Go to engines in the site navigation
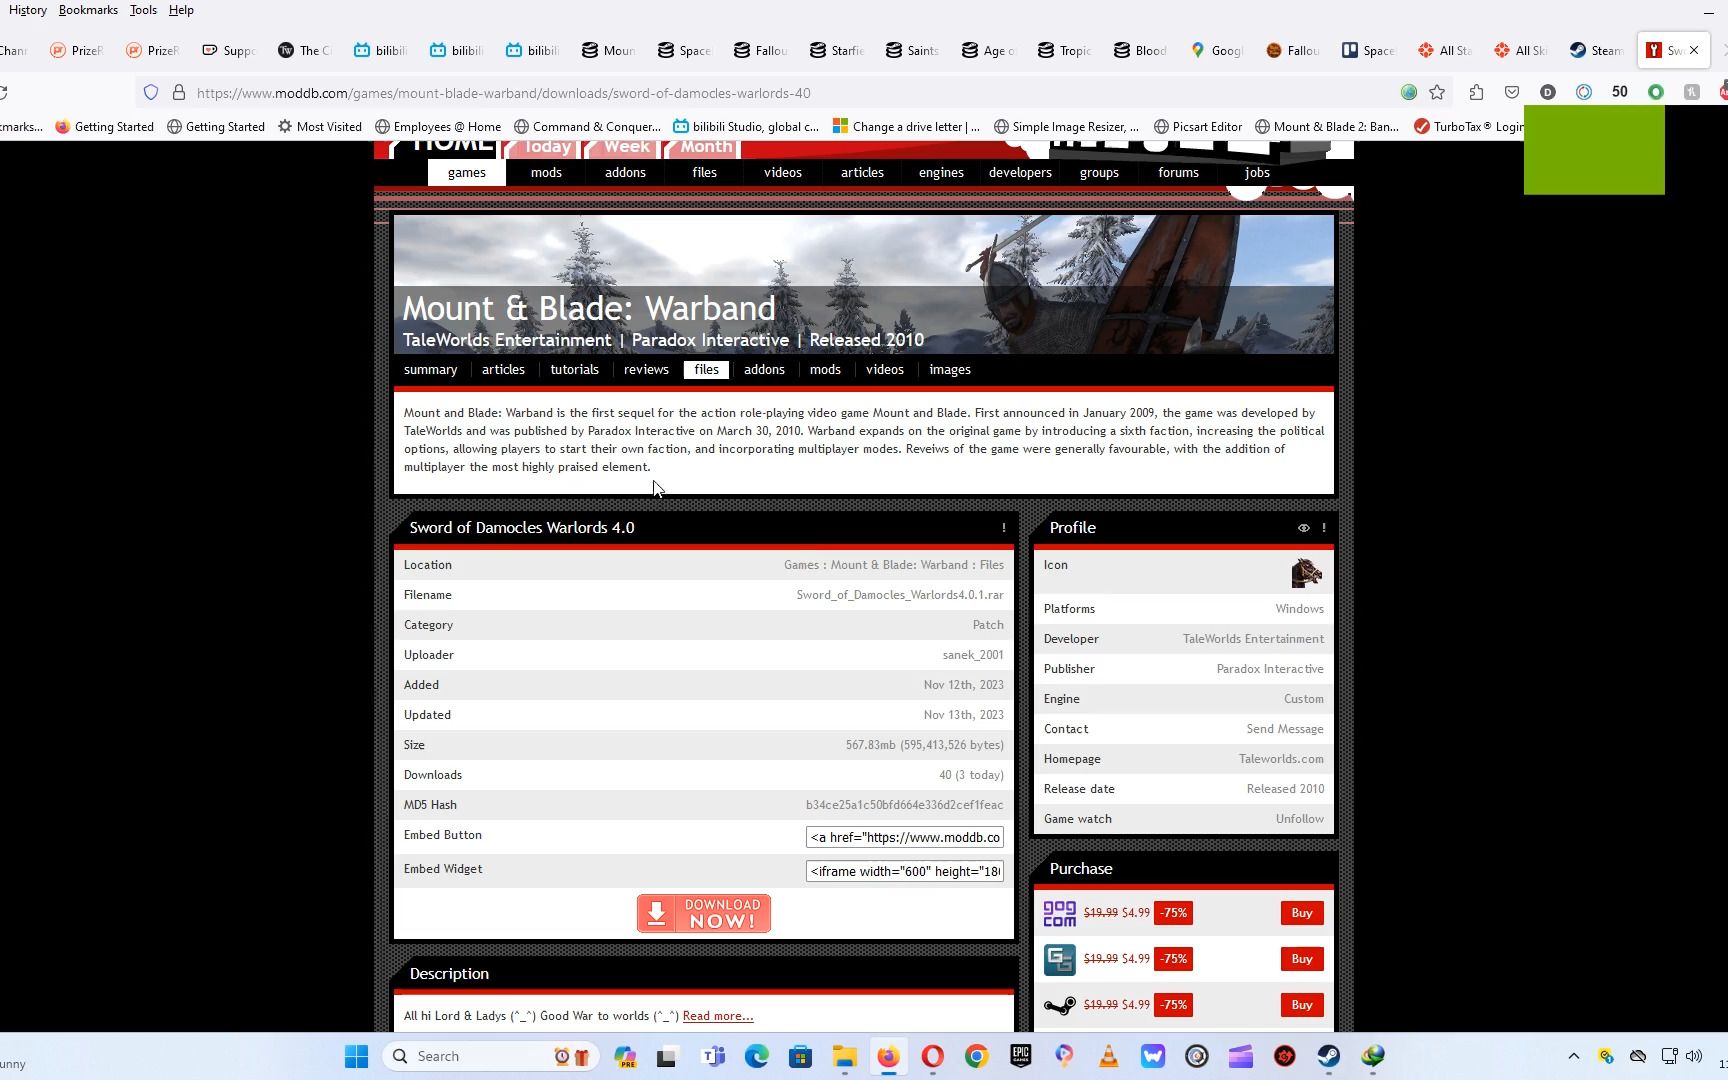Viewport: 1728px width, 1080px height. [x=941, y=173]
